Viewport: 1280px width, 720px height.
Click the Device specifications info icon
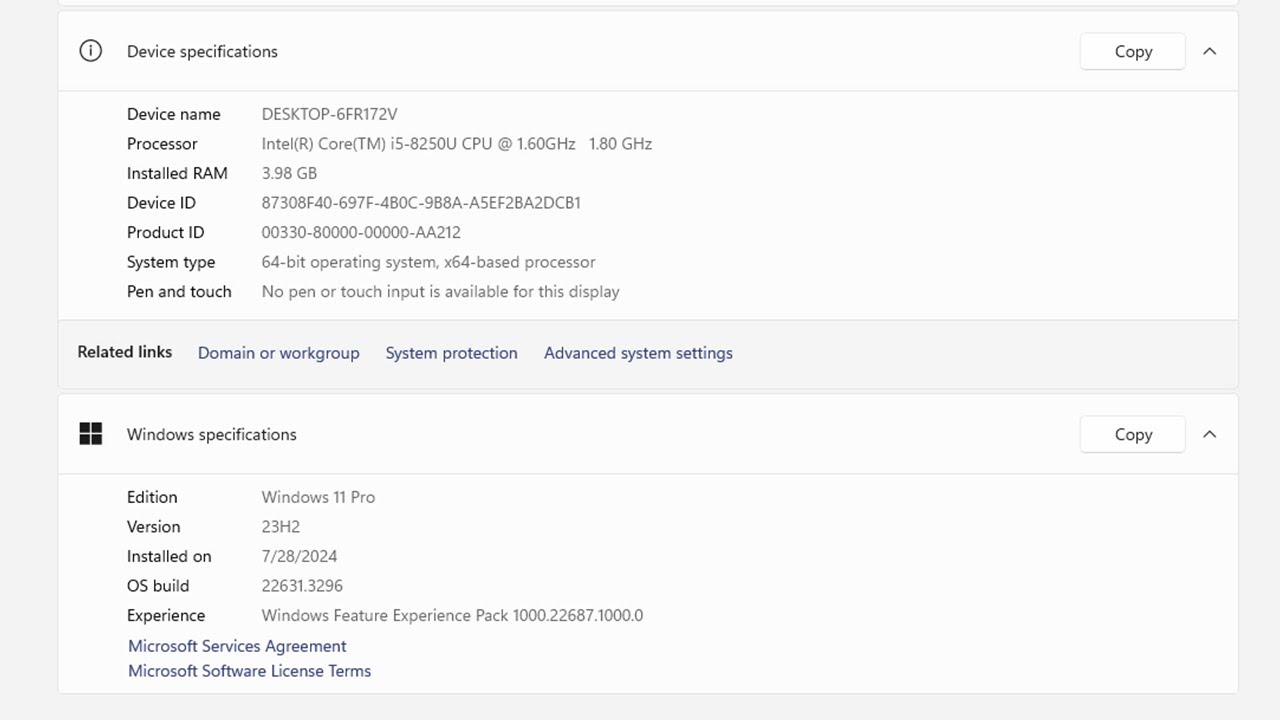pyautogui.click(x=91, y=51)
